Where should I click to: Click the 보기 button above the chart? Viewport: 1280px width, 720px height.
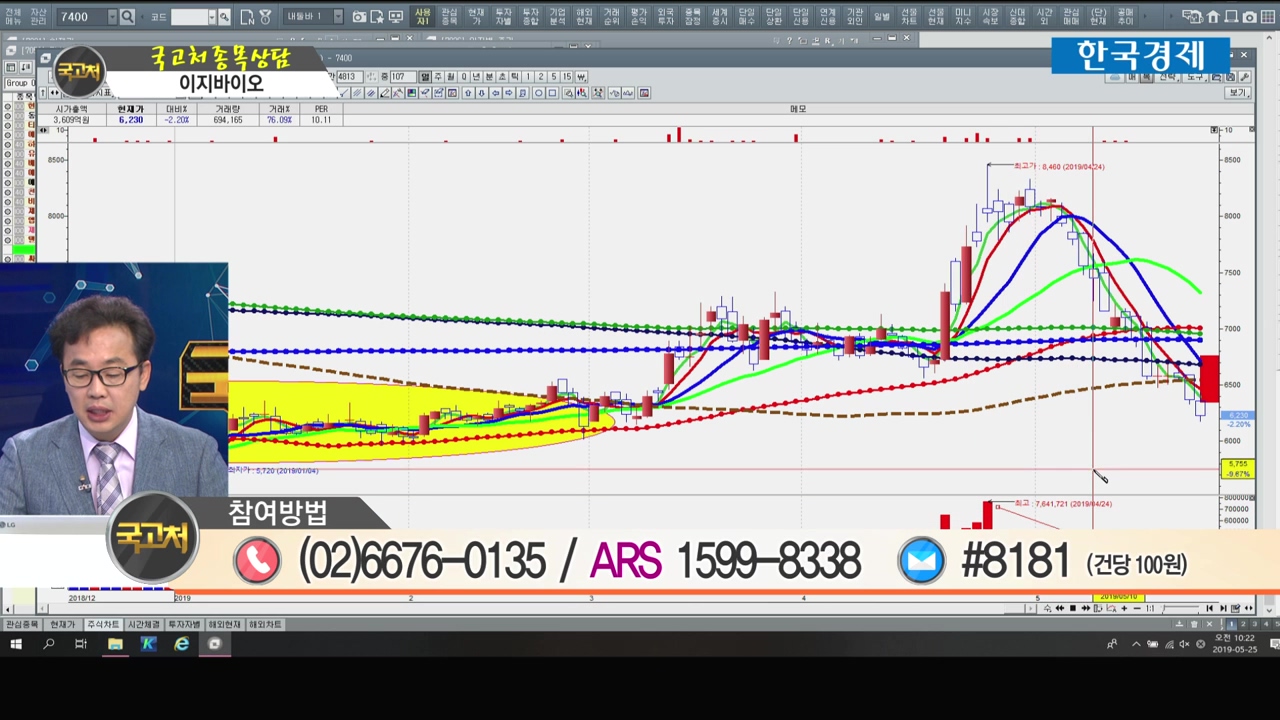pyautogui.click(x=1238, y=93)
